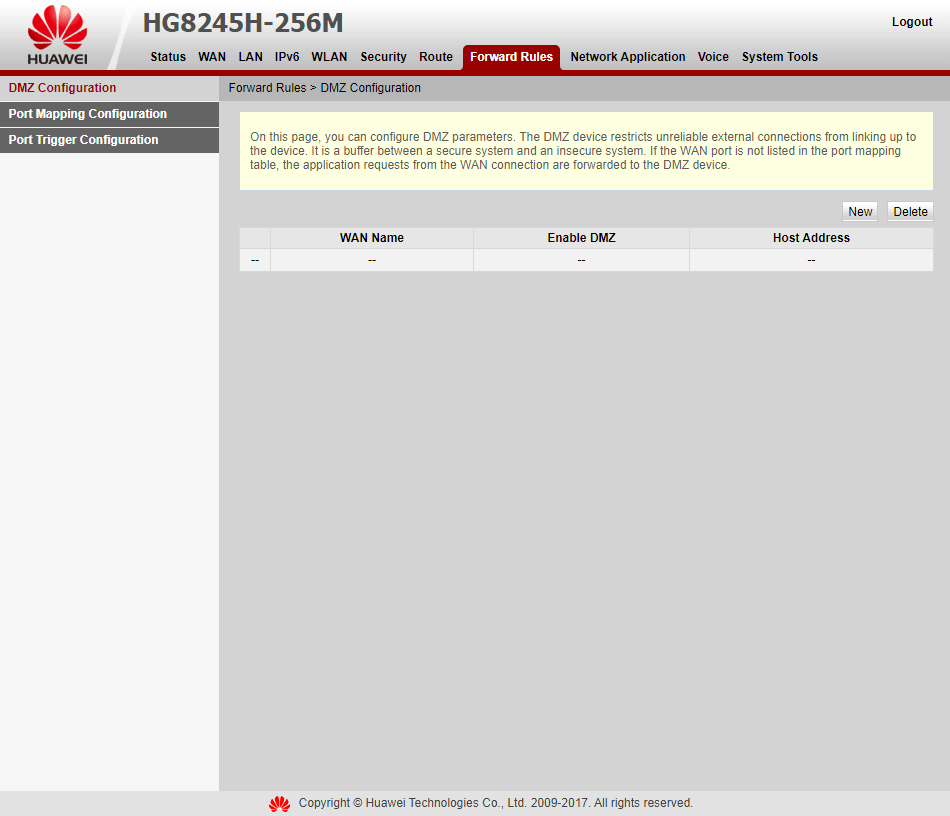
Task: Click the Delete button
Action: (909, 211)
